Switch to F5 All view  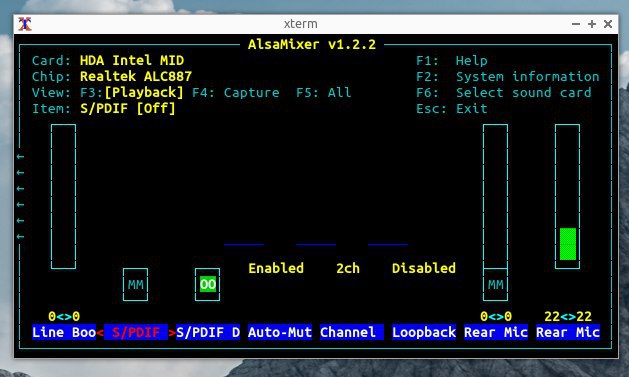323,93
